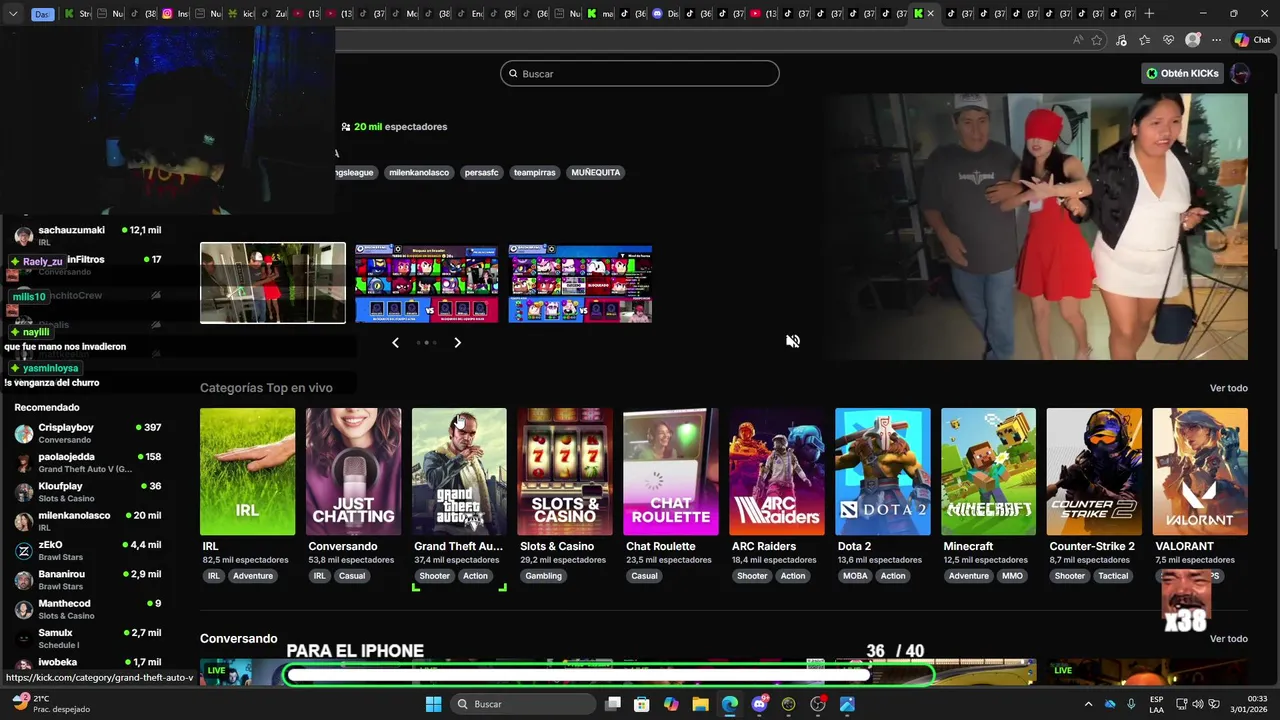Show hidden system tray icons

pyautogui.click(x=1088, y=704)
